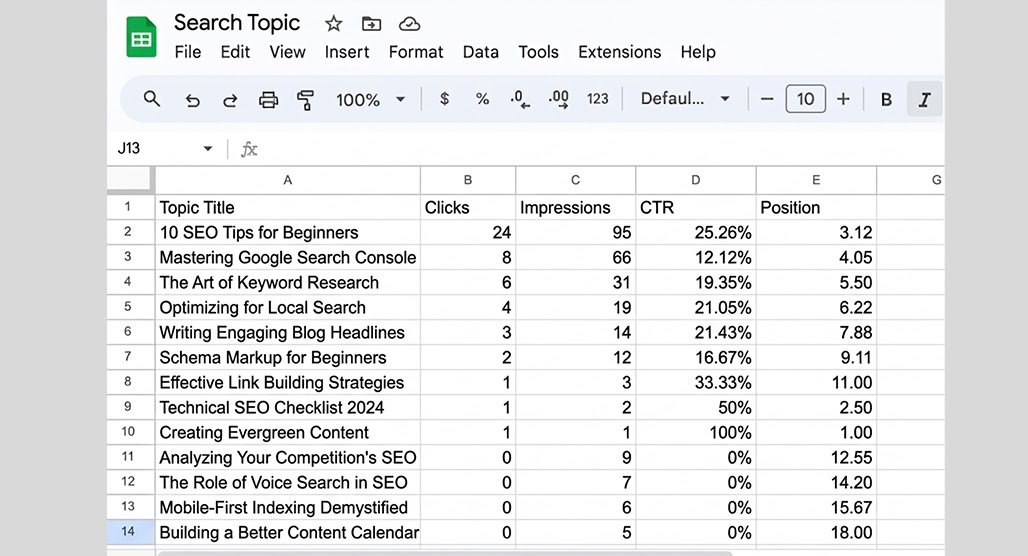Image resolution: width=1028 pixels, height=556 pixels.
Task: Print the spreadsheet
Action: 268,100
